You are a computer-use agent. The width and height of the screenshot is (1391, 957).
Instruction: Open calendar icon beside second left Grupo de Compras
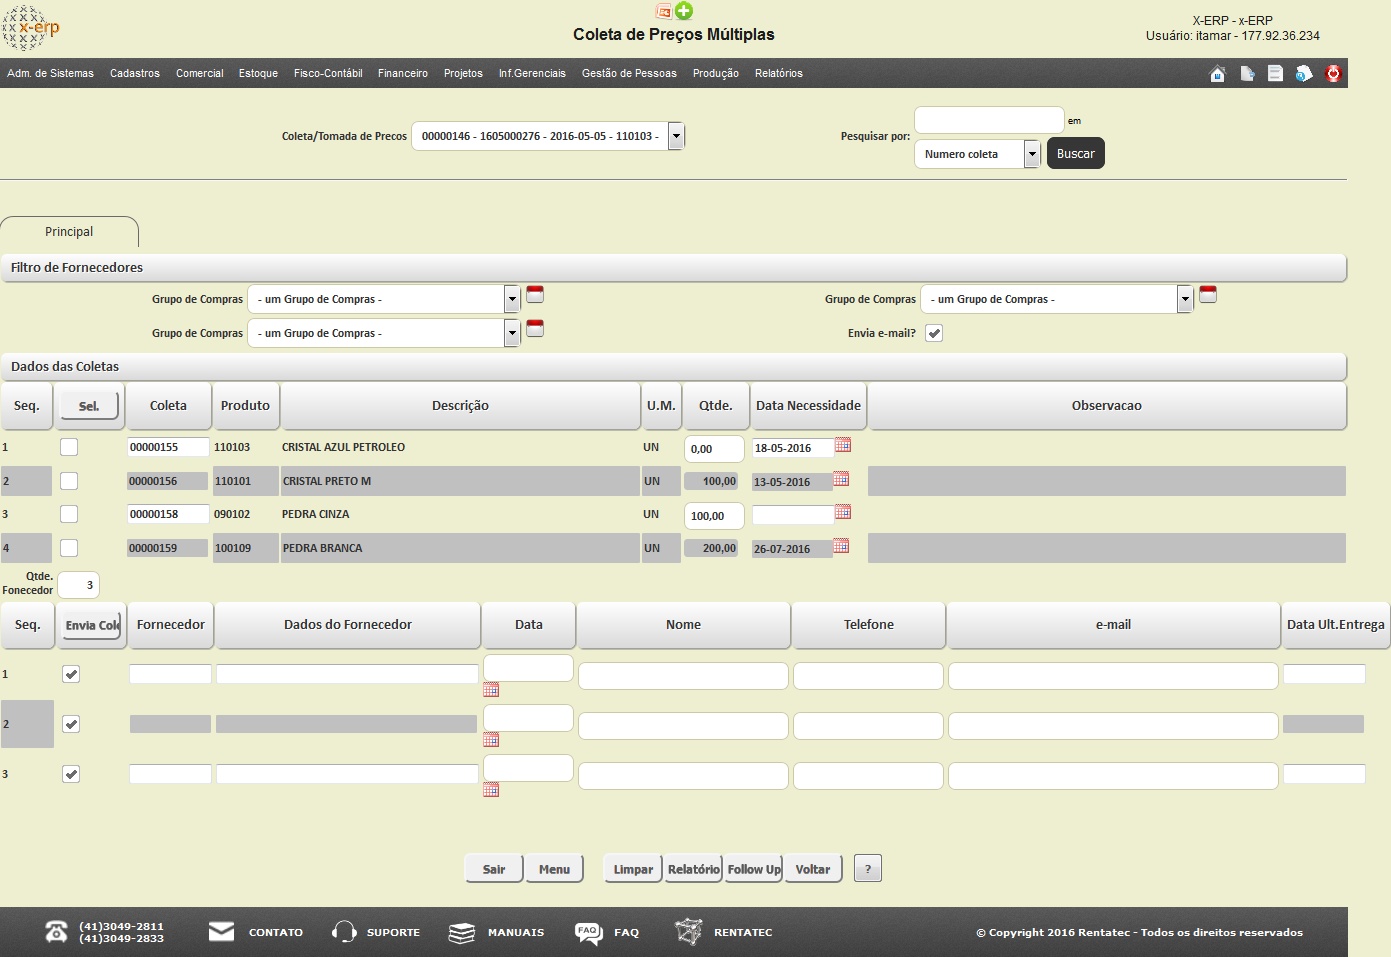(x=535, y=328)
